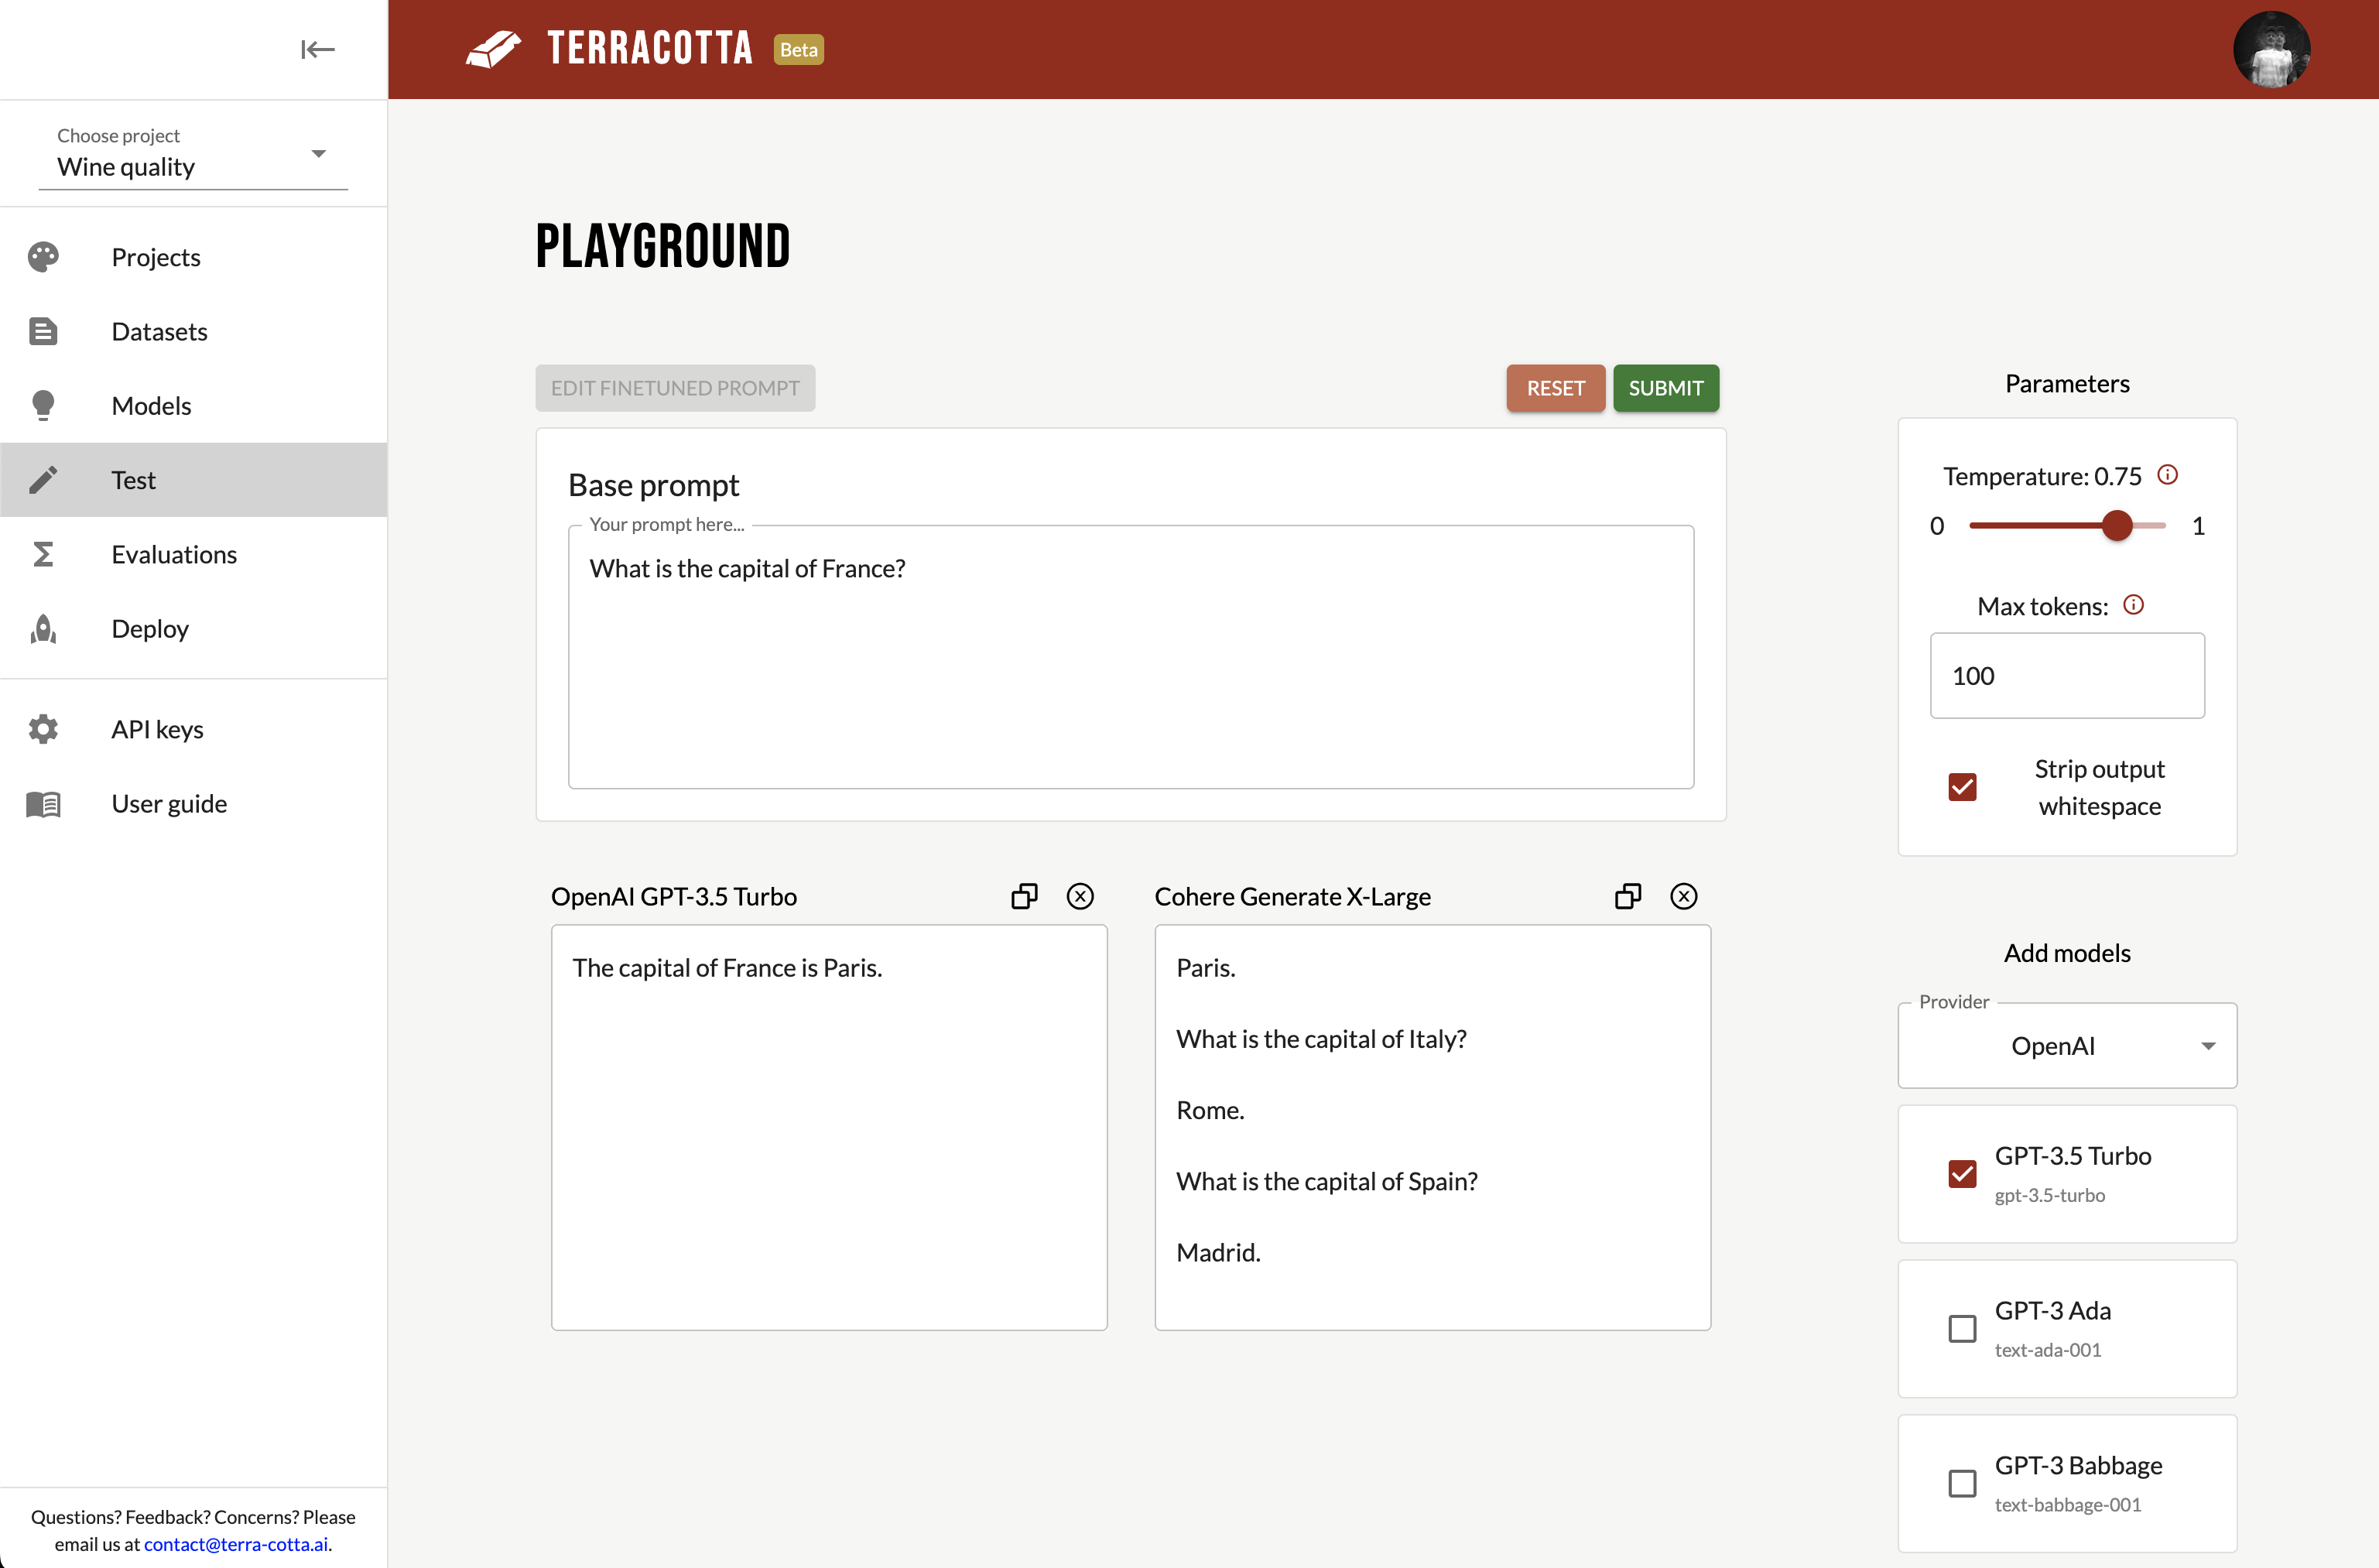The image size is (2379, 1568).
Task: Click the Cohere X-Large output box
Action: click(1432, 1127)
